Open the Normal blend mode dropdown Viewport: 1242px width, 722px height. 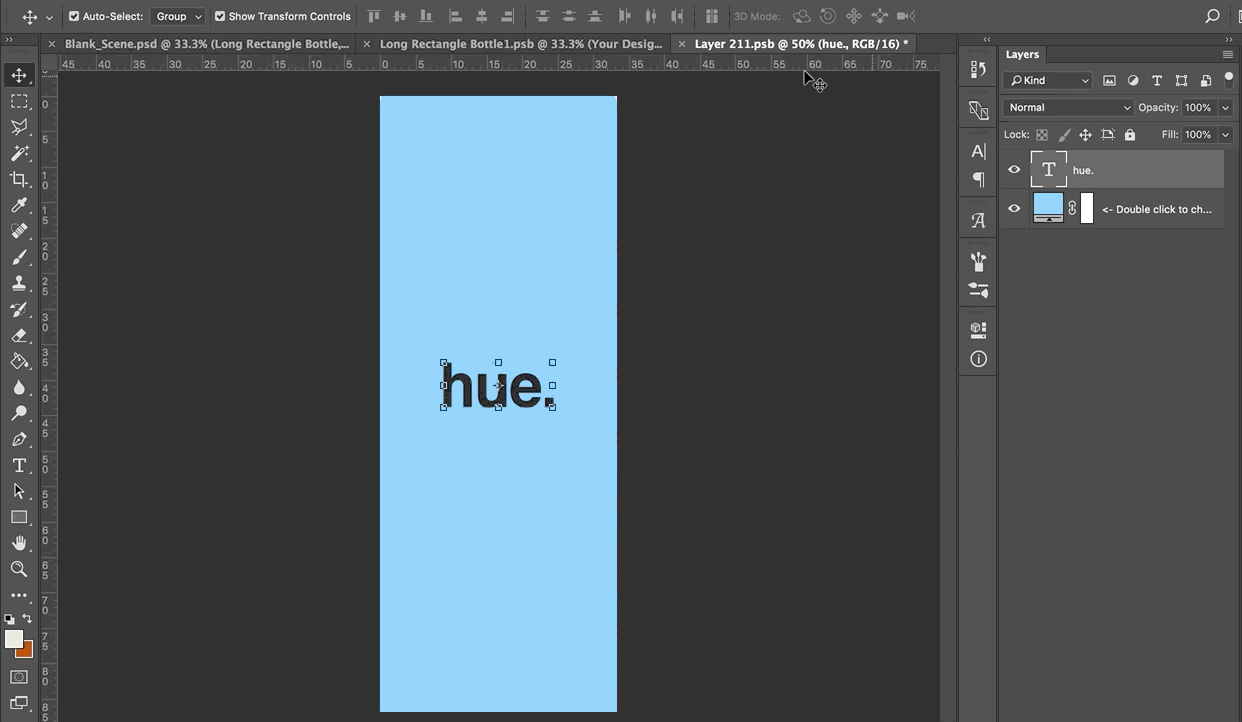(1069, 107)
